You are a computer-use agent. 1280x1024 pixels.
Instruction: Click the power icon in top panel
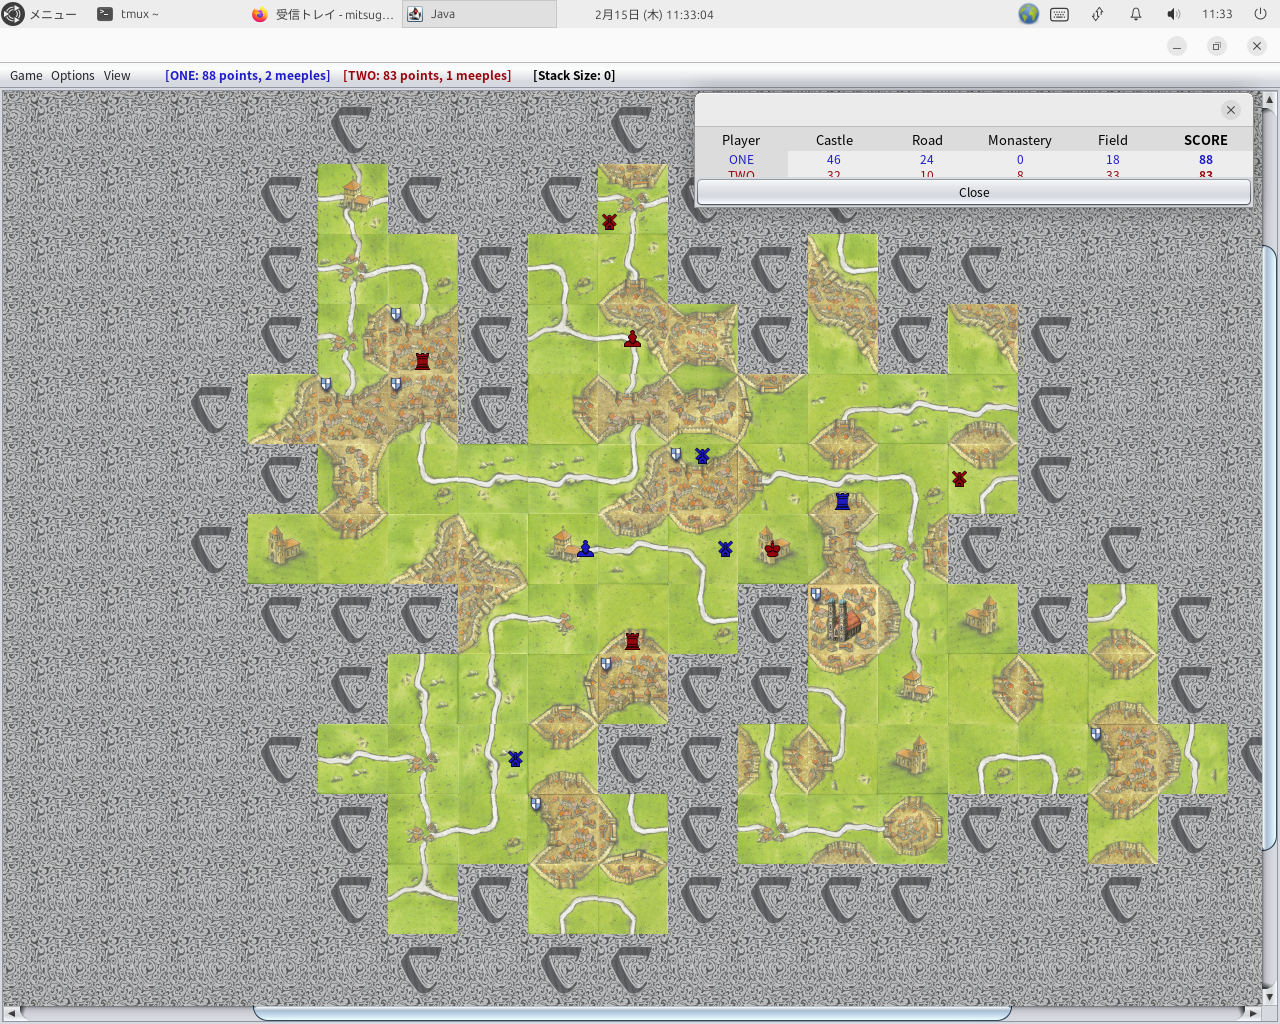(x=1260, y=14)
